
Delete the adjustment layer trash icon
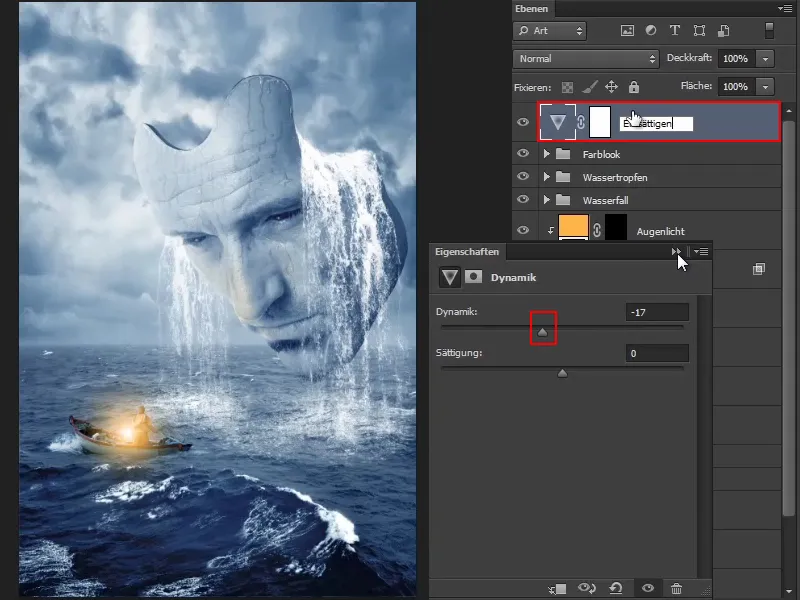tap(677, 589)
